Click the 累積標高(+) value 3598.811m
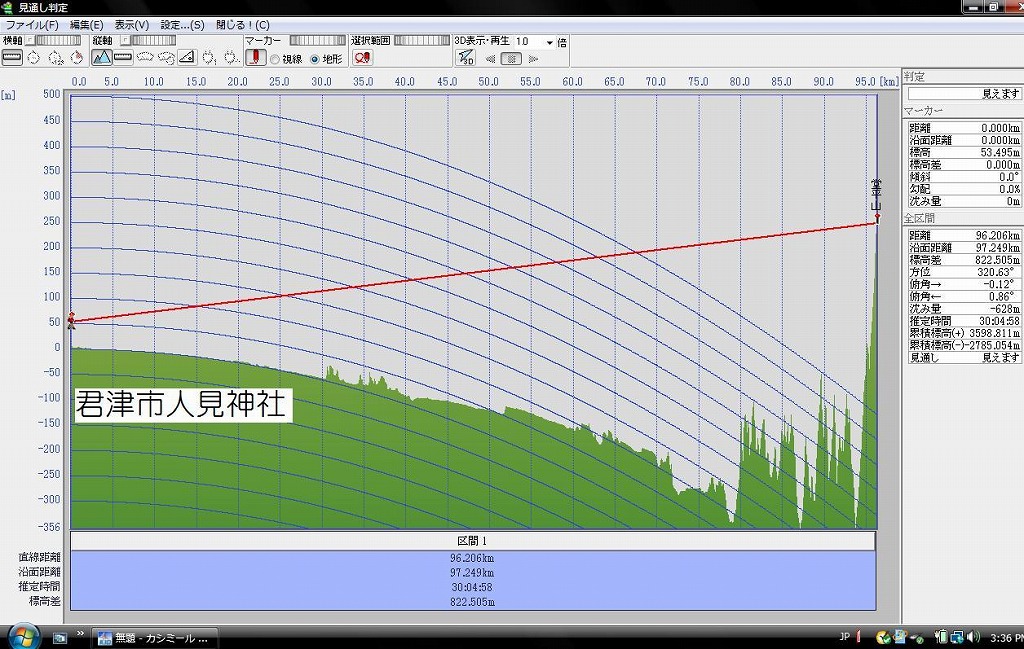Image resolution: width=1024 pixels, height=649 pixels. pos(995,333)
